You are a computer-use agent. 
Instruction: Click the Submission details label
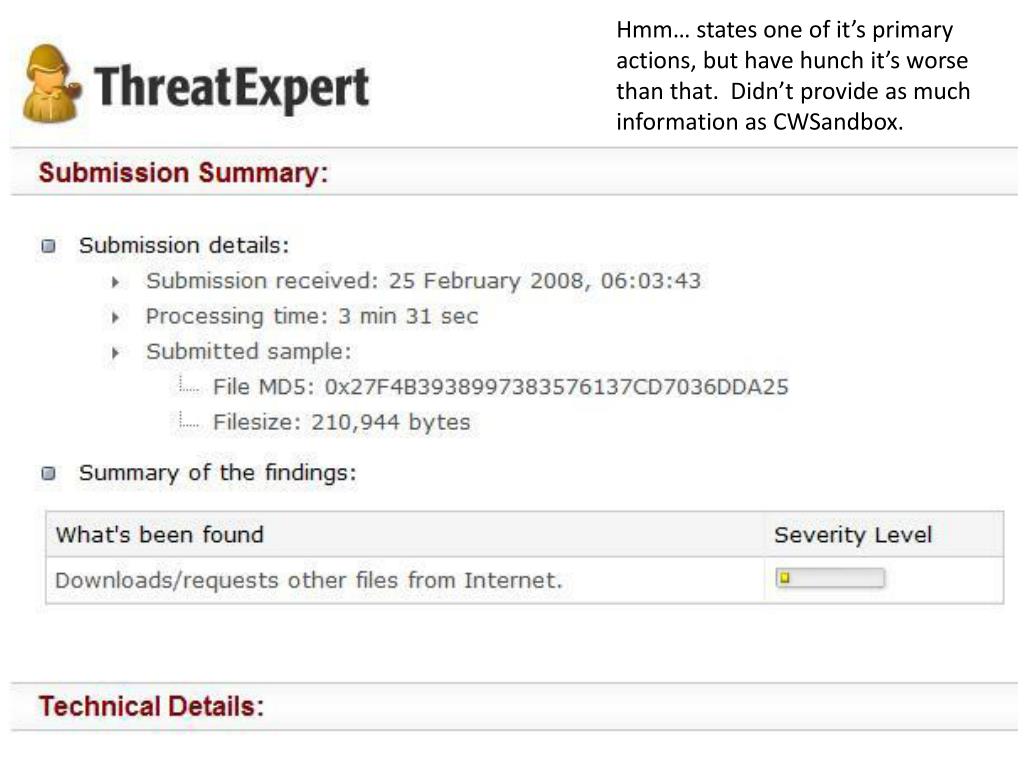(184, 246)
